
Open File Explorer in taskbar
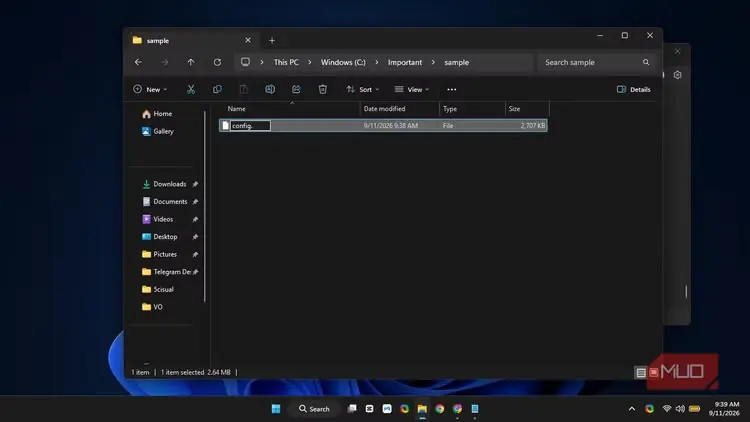[x=422, y=409]
